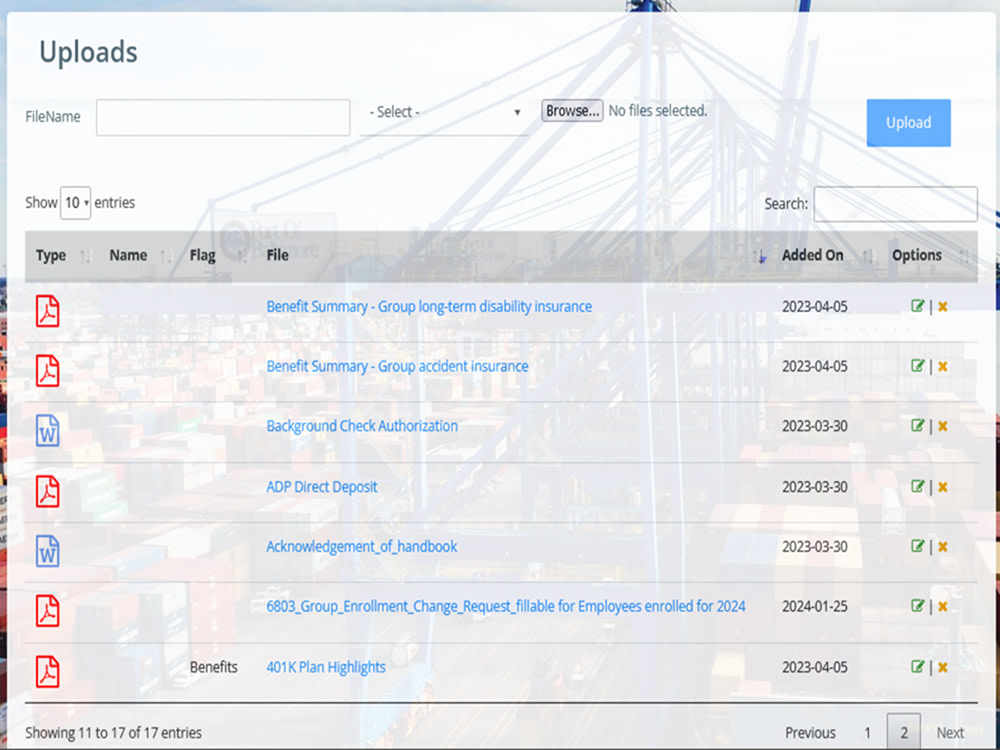
Task: Edit the Group long-term disability insurance entry
Action: pyautogui.click(x=918, y=306)
